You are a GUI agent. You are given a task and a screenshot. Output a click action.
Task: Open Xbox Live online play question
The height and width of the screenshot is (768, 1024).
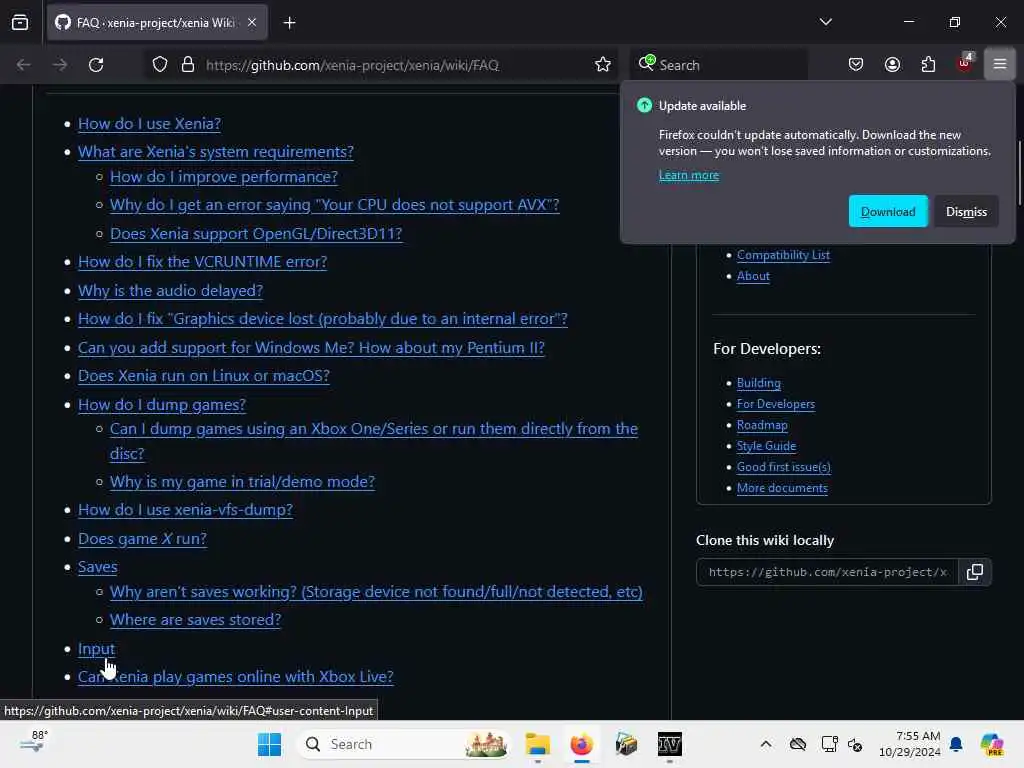(236, 676)
